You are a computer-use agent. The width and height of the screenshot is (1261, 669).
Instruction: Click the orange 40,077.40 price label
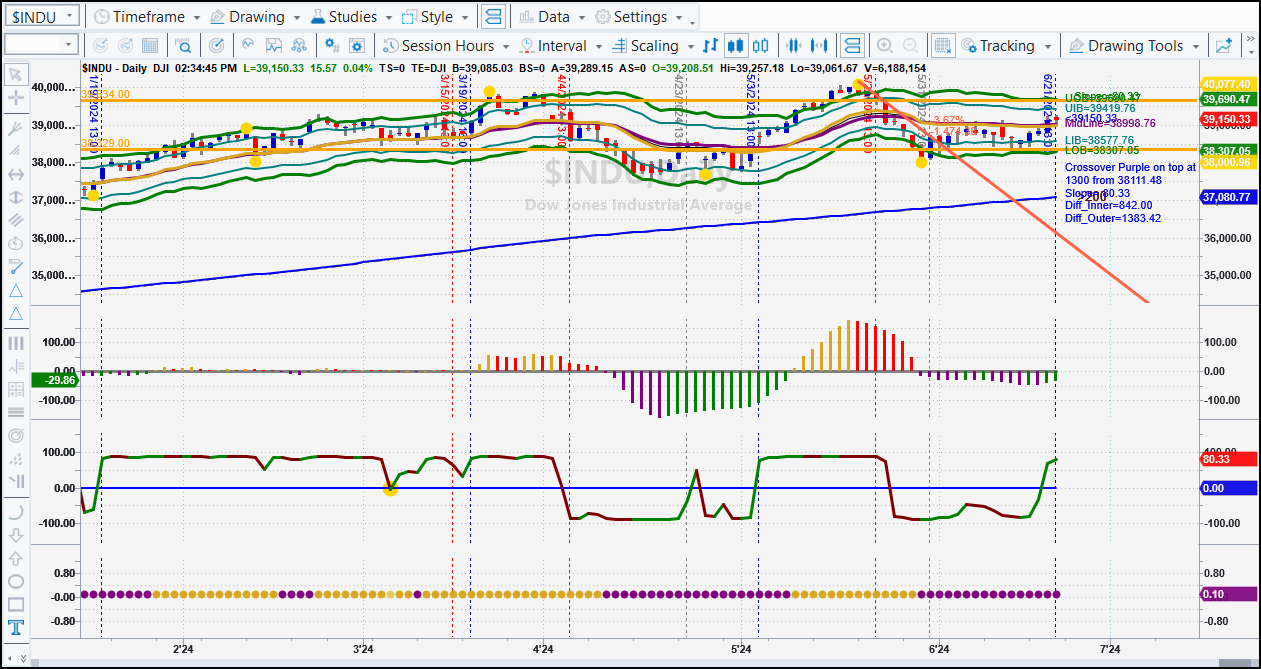[1228, 85]
